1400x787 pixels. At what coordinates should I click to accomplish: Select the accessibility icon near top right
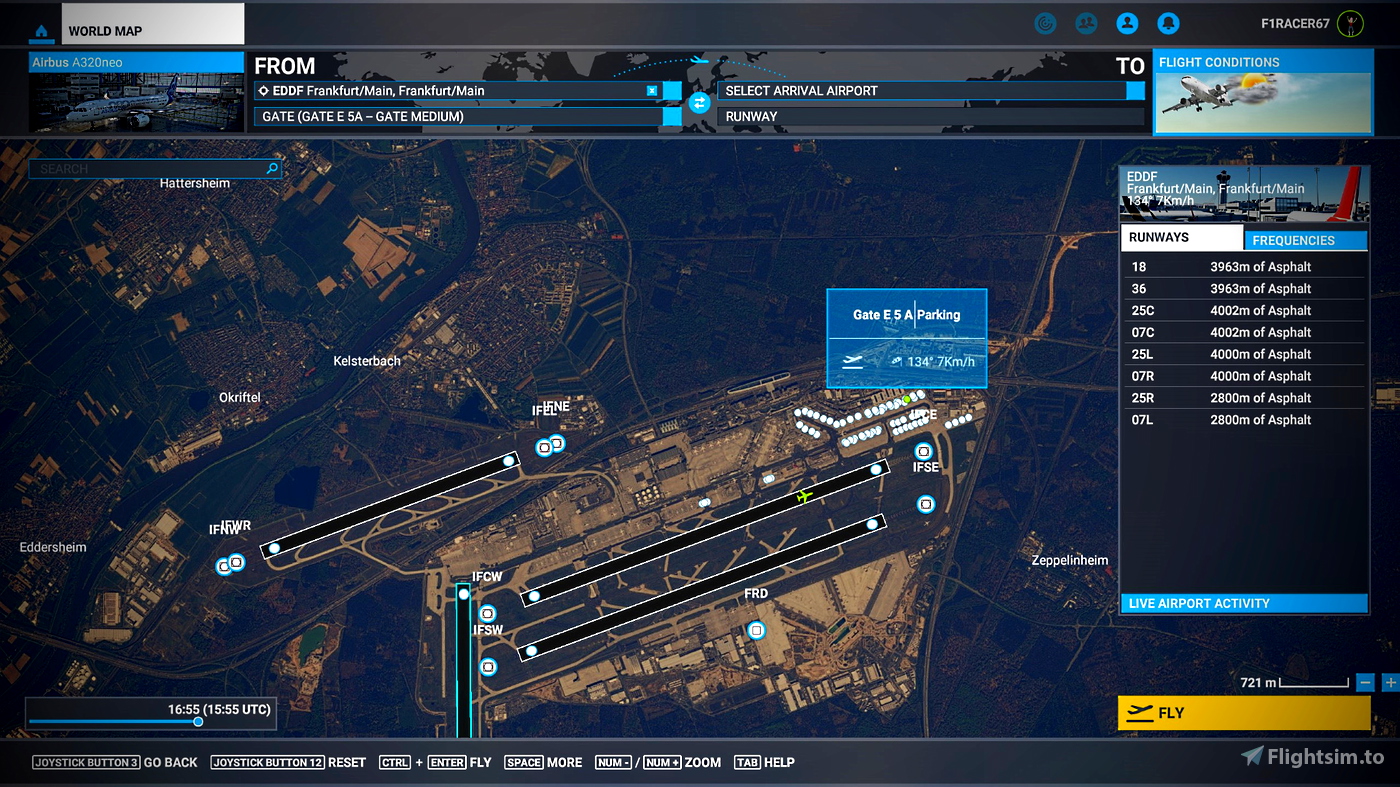(1045, 23)
